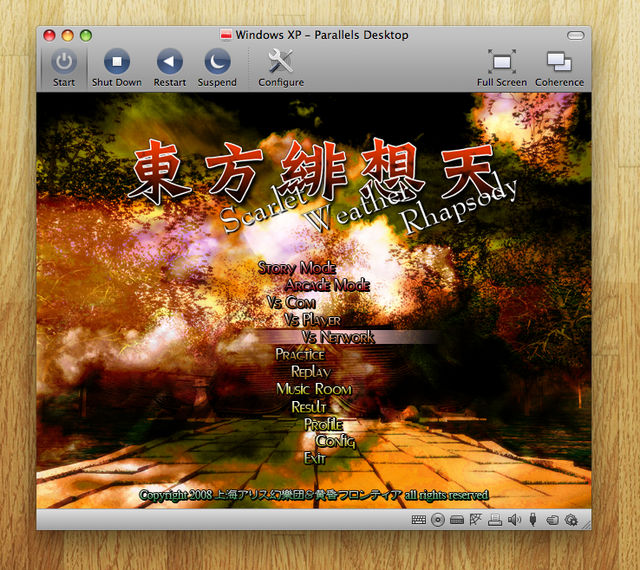
Task: Open Configure settings with wrench icon
Action: point(281,62)
